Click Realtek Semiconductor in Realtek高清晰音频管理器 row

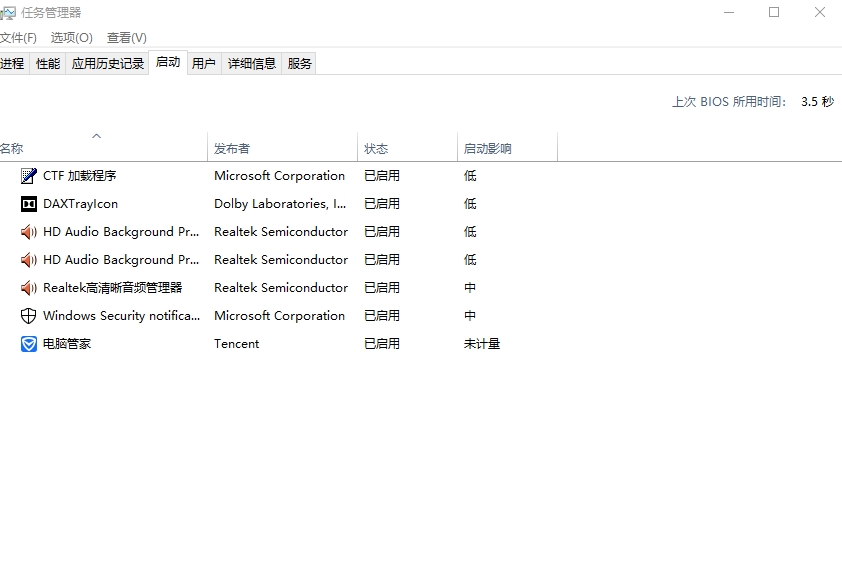coord(281,288)
